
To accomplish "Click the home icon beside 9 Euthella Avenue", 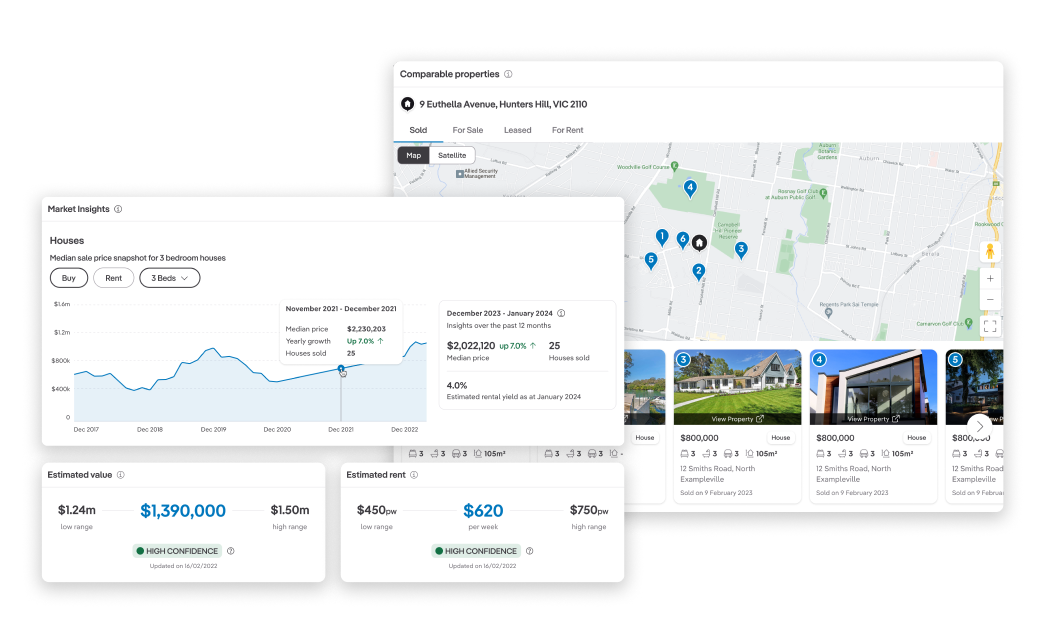I will click(x=407, y=104).
